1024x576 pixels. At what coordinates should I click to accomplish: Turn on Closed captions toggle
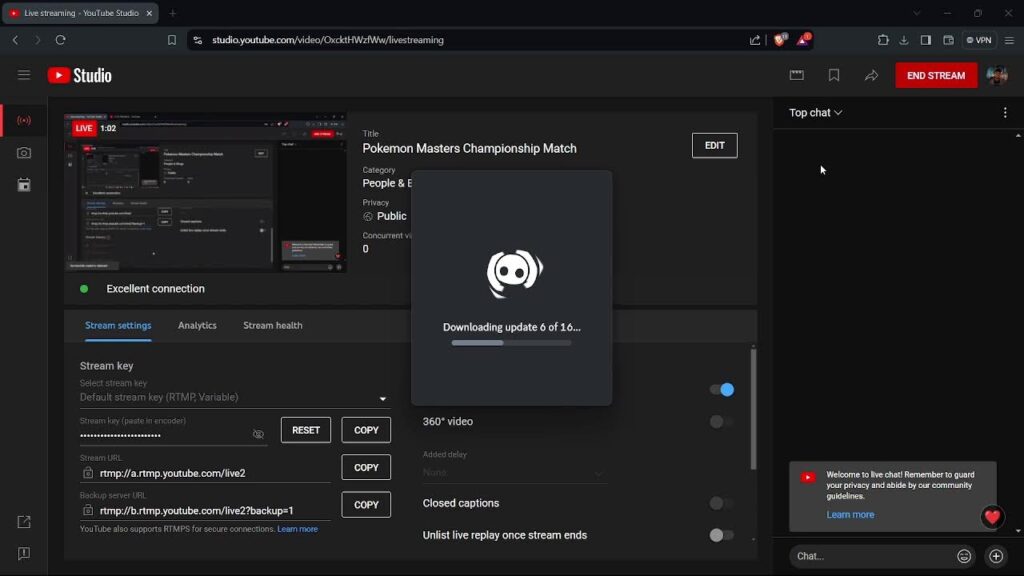(x=721, y=503)
